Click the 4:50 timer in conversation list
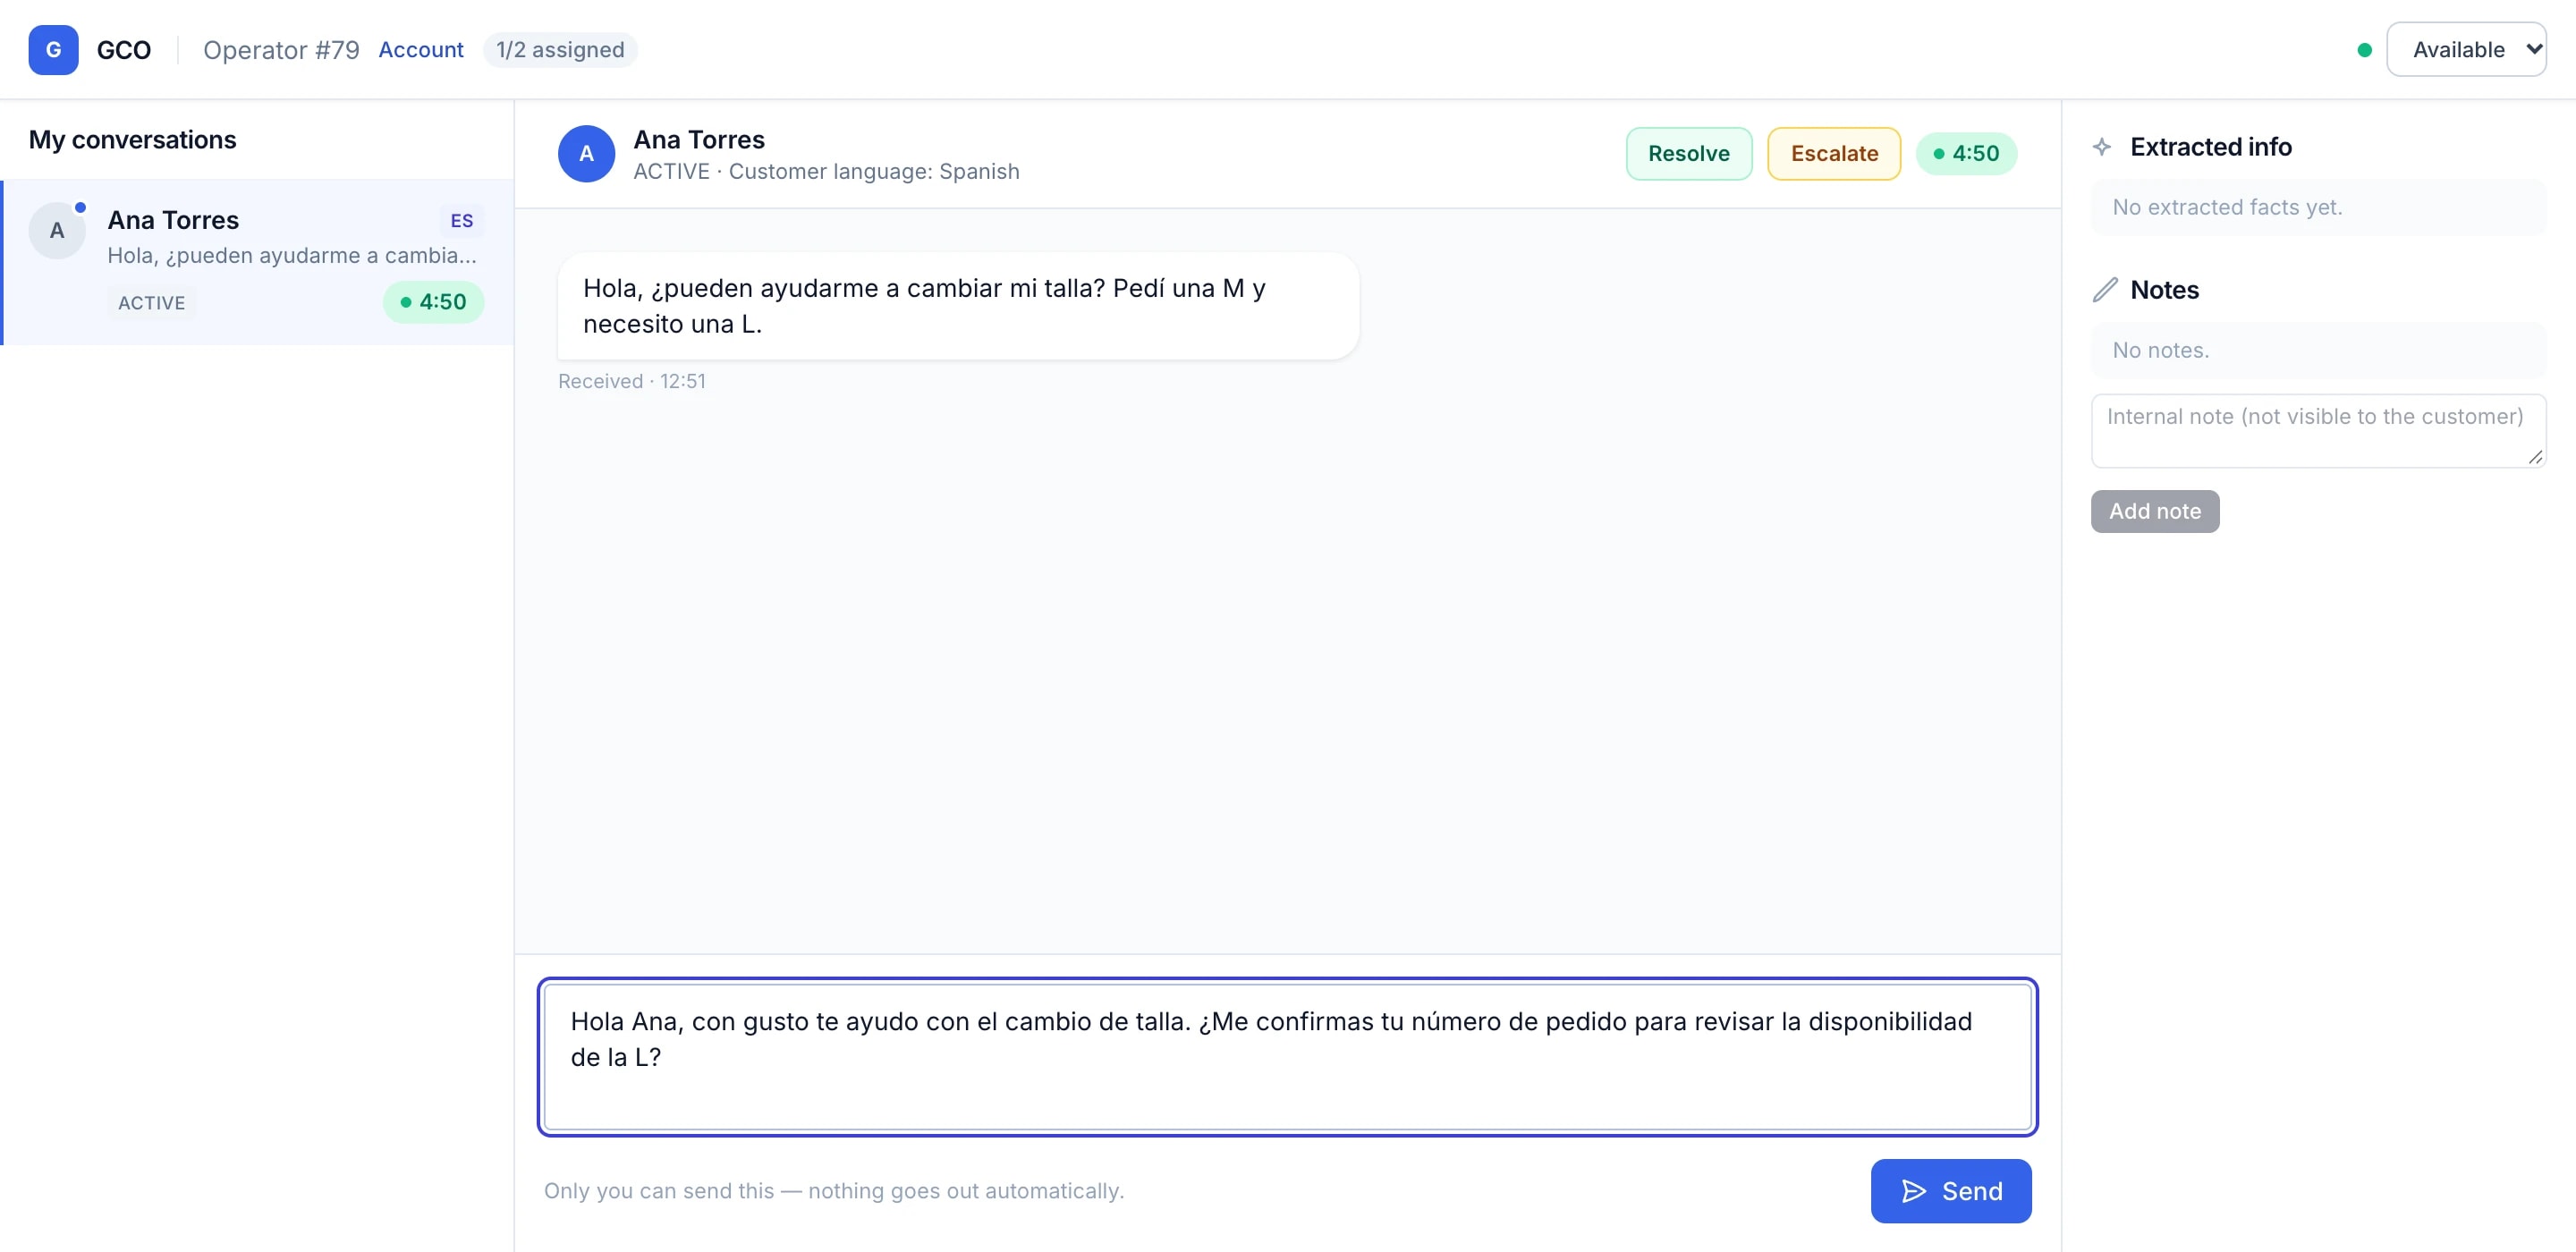 (433, 302)
